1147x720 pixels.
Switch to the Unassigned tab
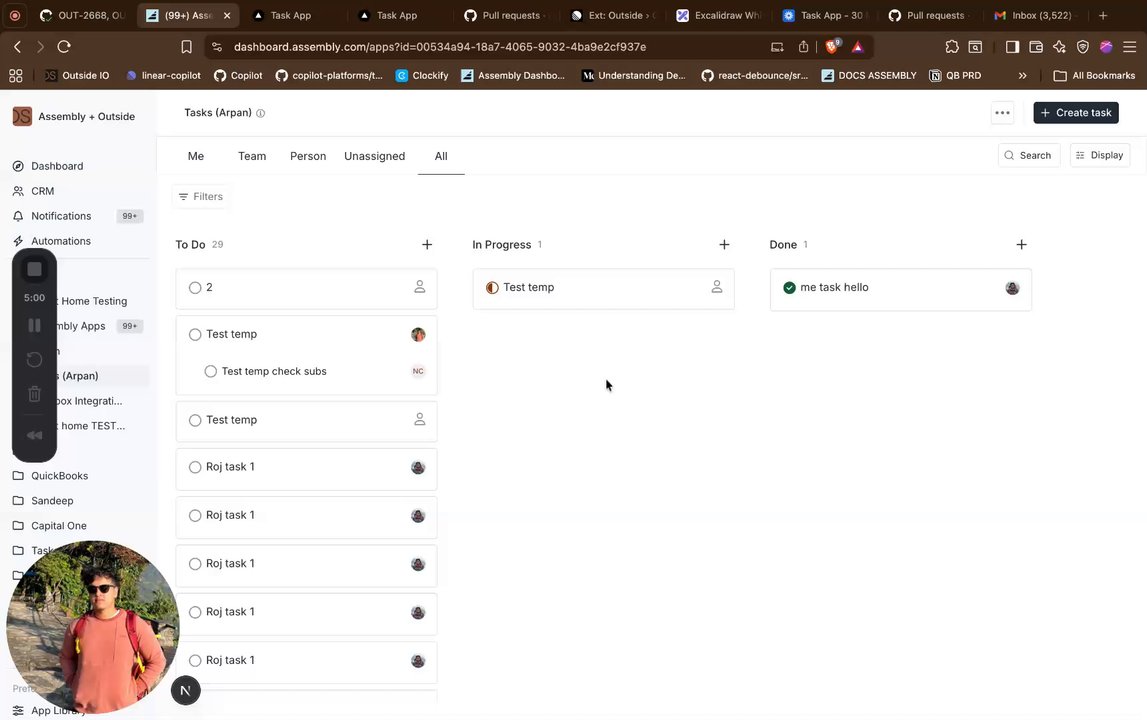[374, 156]
